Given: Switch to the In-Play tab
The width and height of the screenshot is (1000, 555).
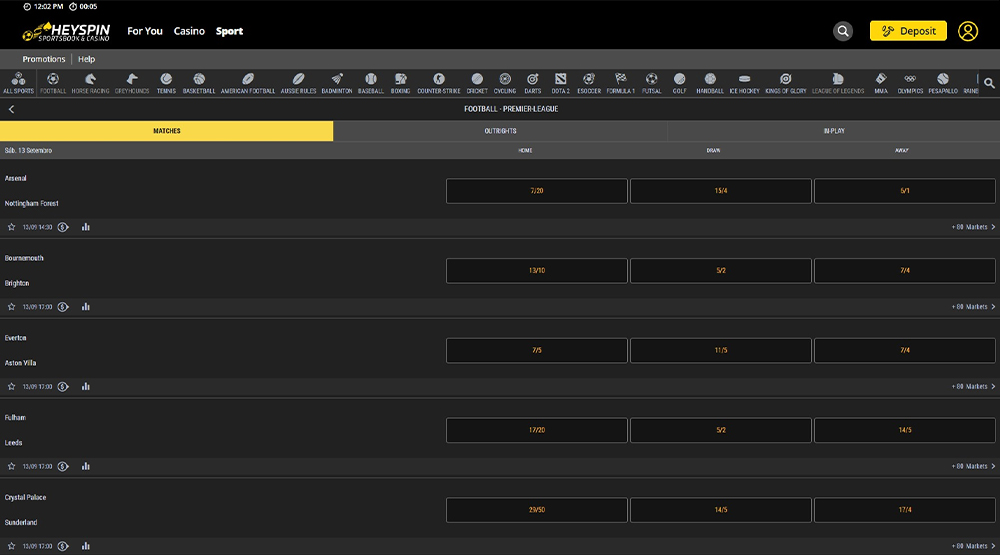Looking at the screenshot, I should (833, 131).
